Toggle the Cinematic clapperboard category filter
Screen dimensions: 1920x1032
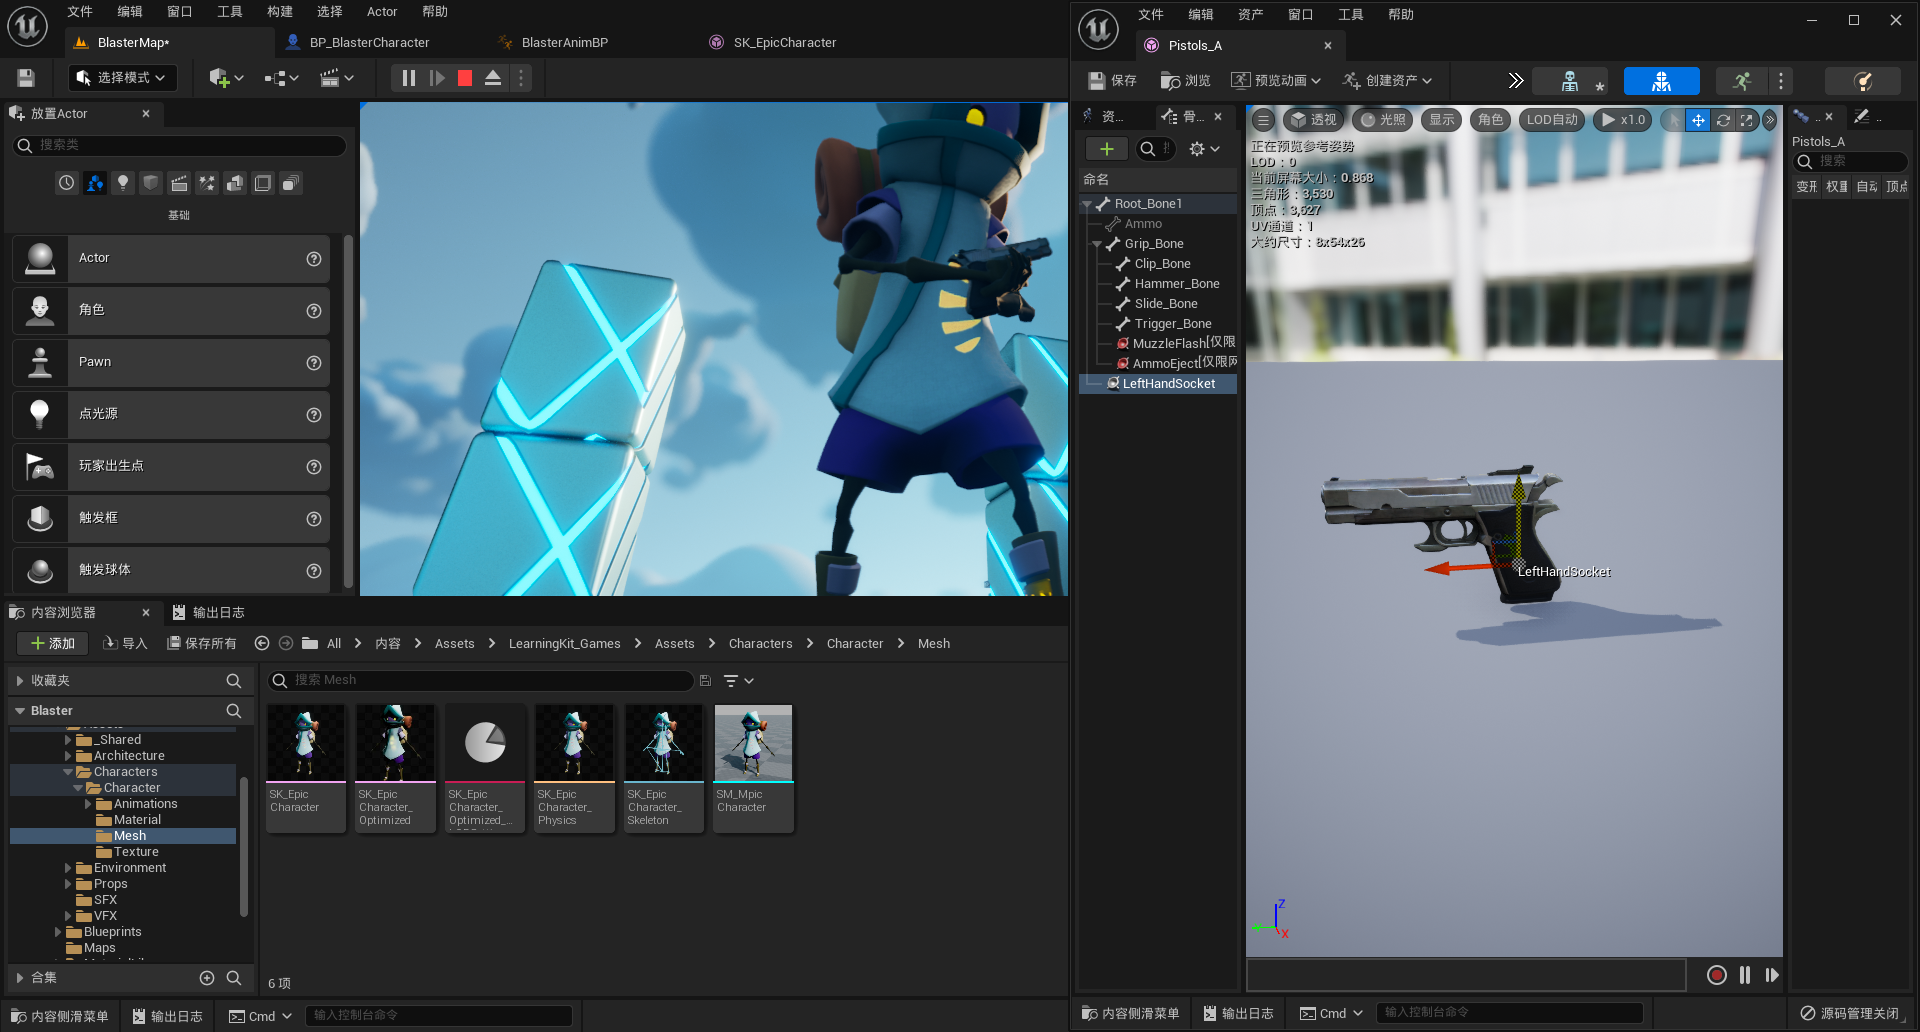tap(179, 183)
